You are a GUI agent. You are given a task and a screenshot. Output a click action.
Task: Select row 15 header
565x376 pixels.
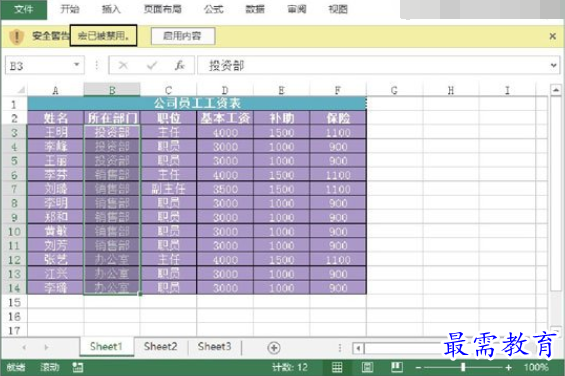click(x=14, y=302)
